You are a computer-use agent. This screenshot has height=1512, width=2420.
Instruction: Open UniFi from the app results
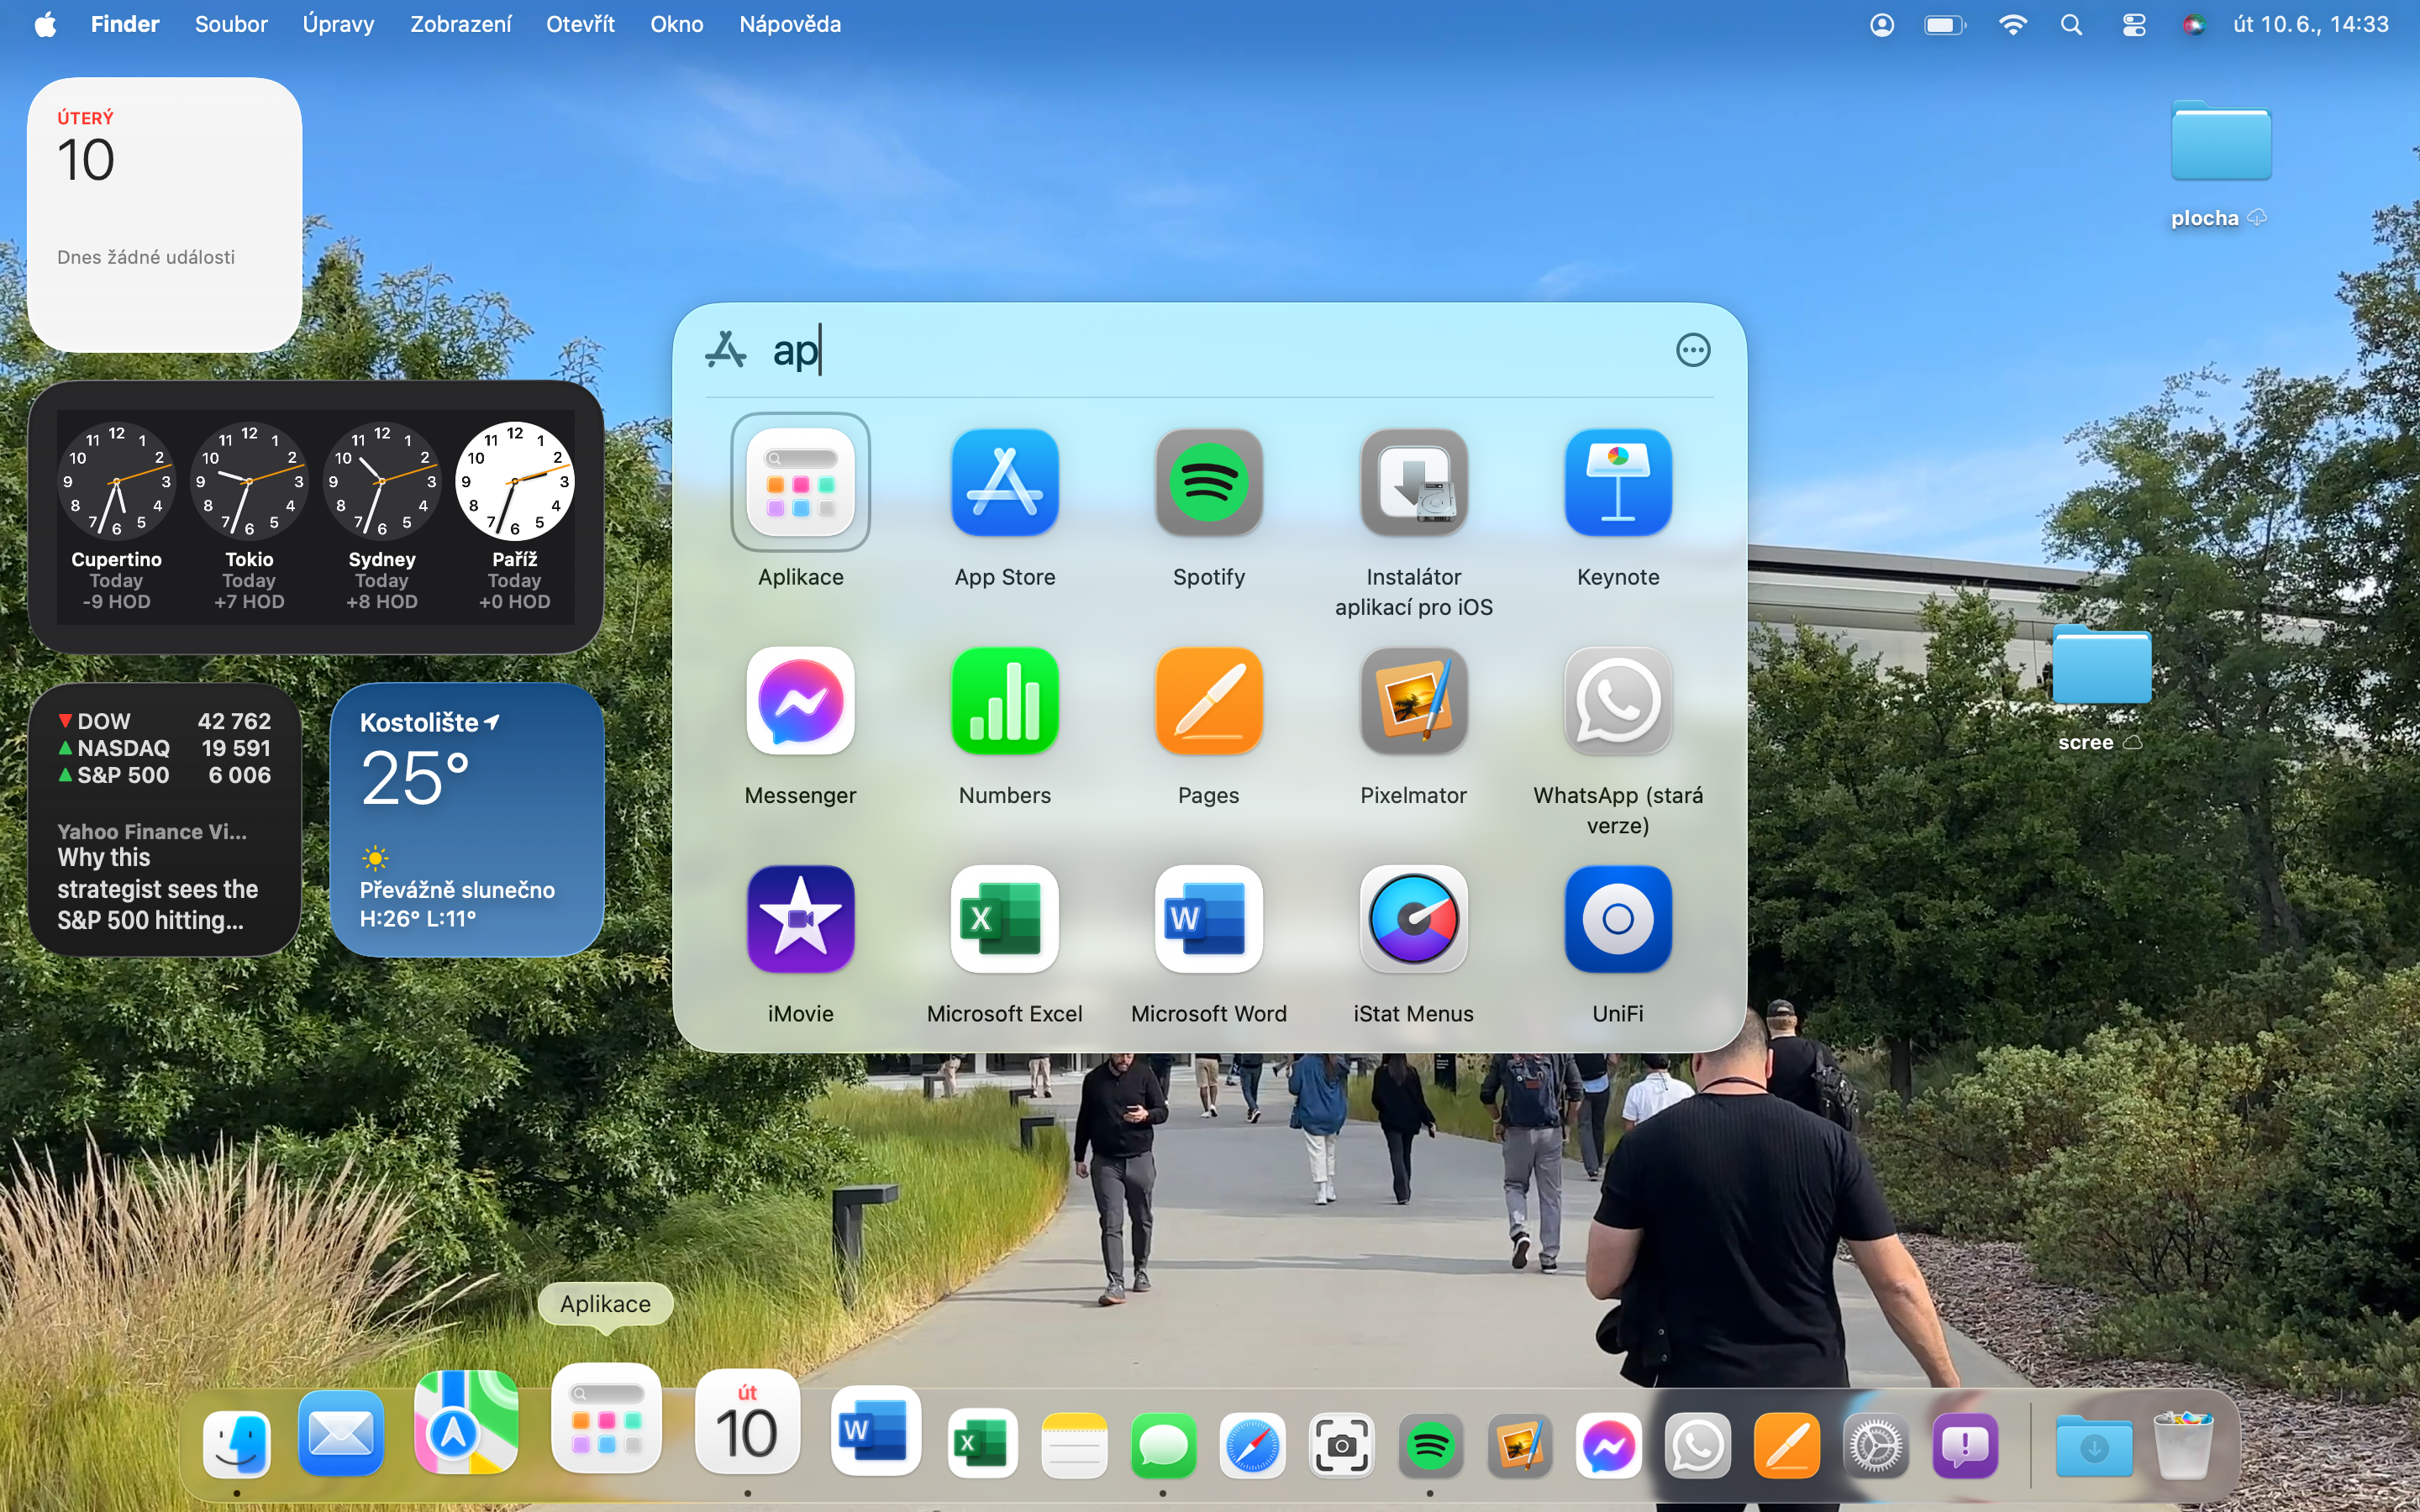pos(1617,919)
